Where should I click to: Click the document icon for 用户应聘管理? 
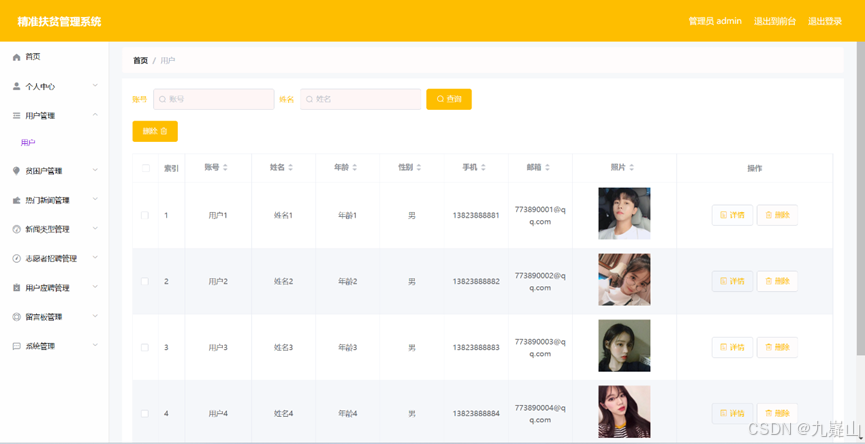coord(17,287)
